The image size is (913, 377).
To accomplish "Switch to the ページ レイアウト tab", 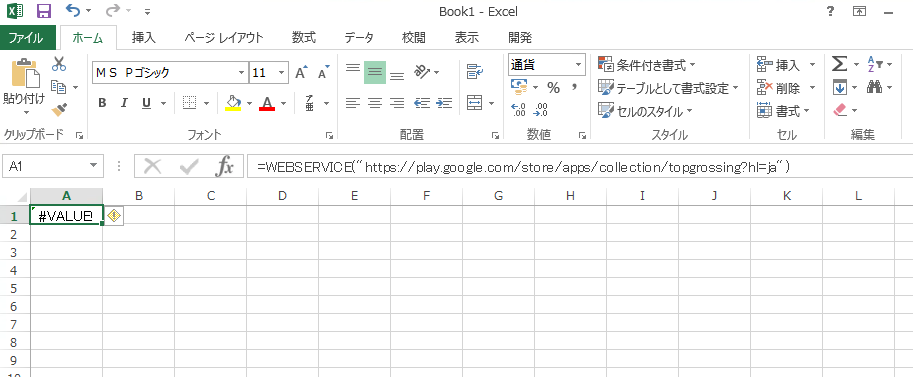I will click(224, 38).
